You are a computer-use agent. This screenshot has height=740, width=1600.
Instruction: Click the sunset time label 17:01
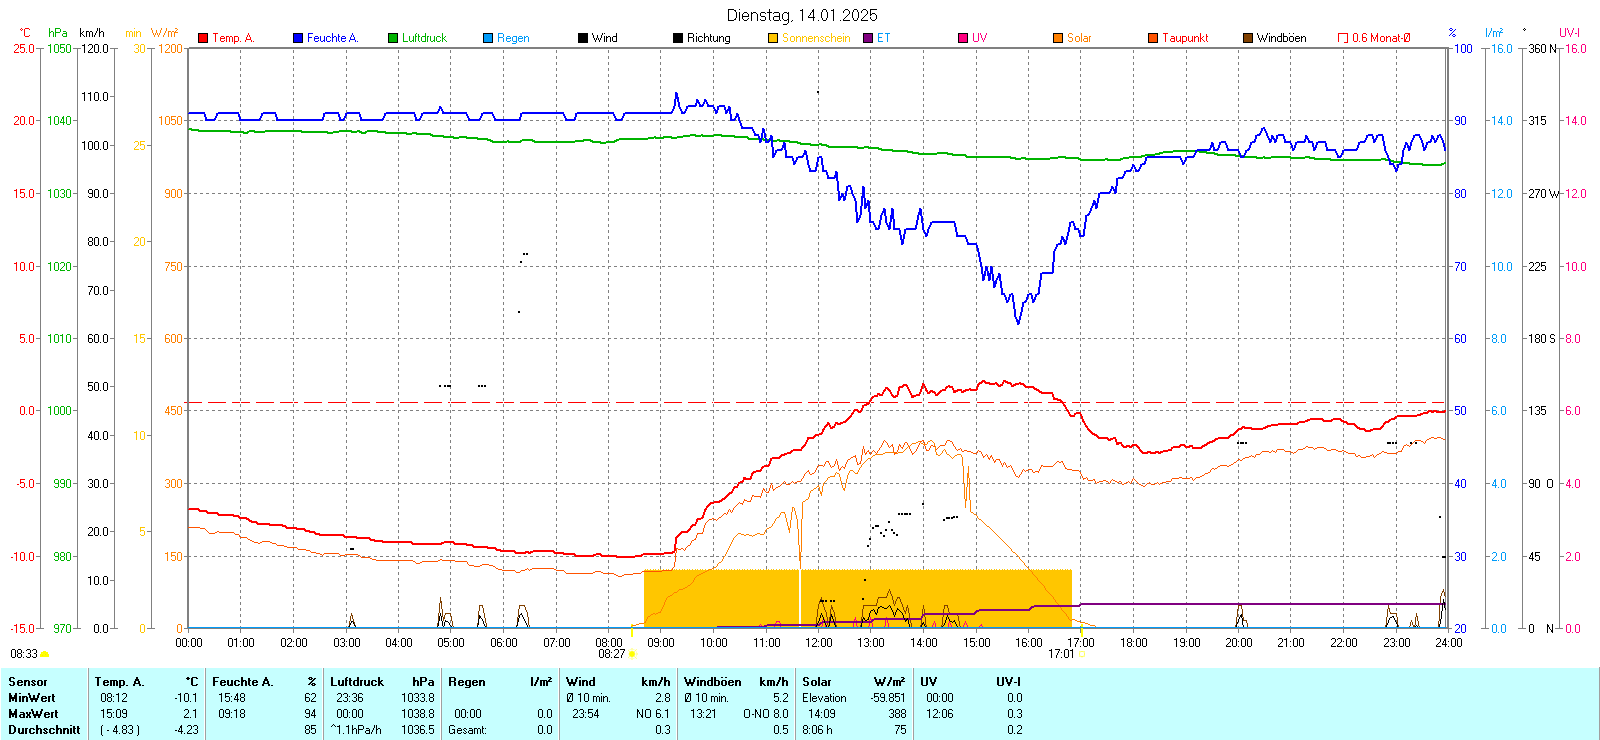pos(1060,654)
